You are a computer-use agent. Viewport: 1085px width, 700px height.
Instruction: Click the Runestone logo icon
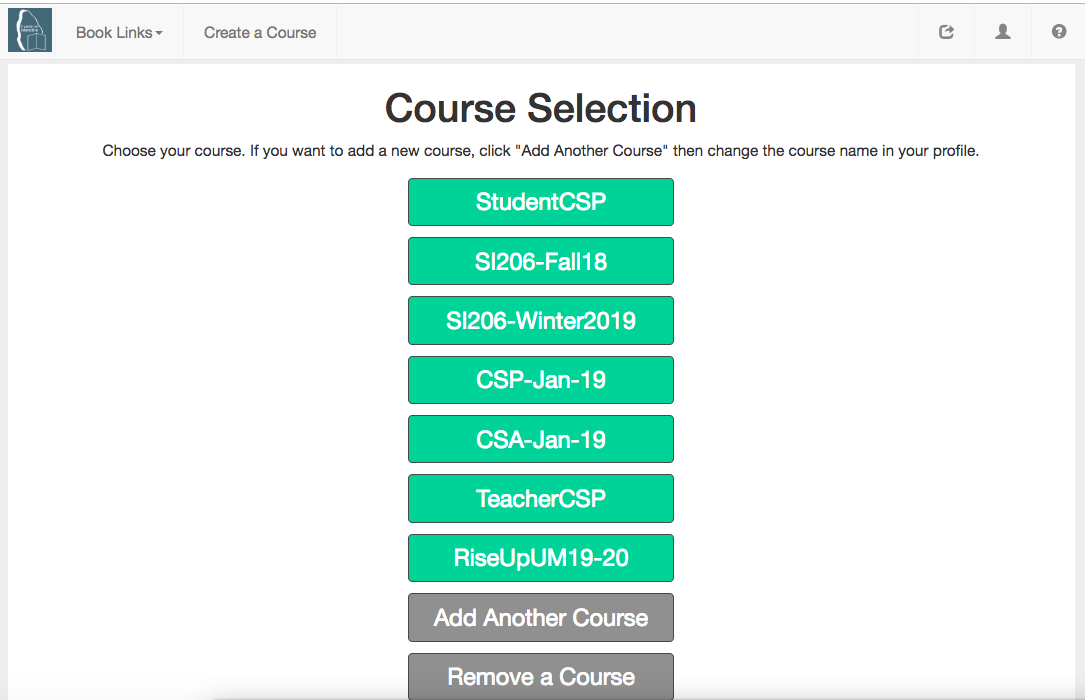(x=30, y=30)
